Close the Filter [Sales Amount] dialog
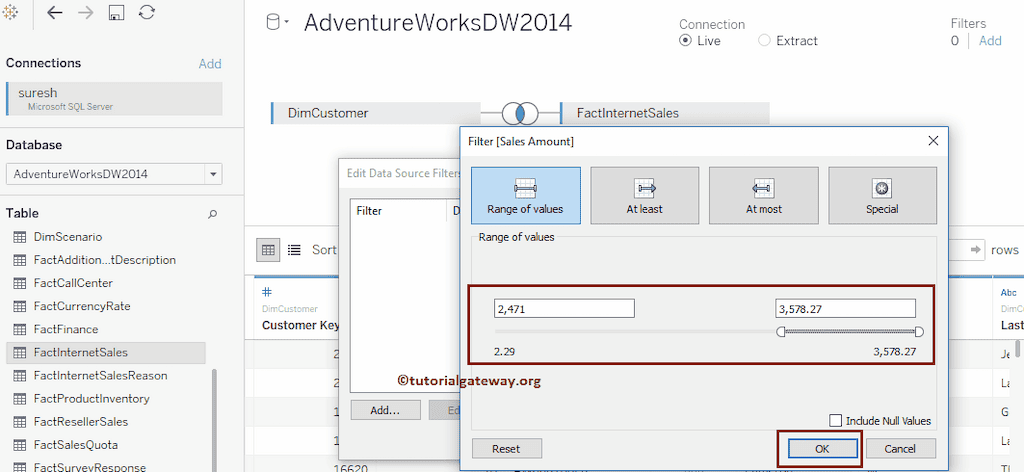 click(x=933, y=140)
